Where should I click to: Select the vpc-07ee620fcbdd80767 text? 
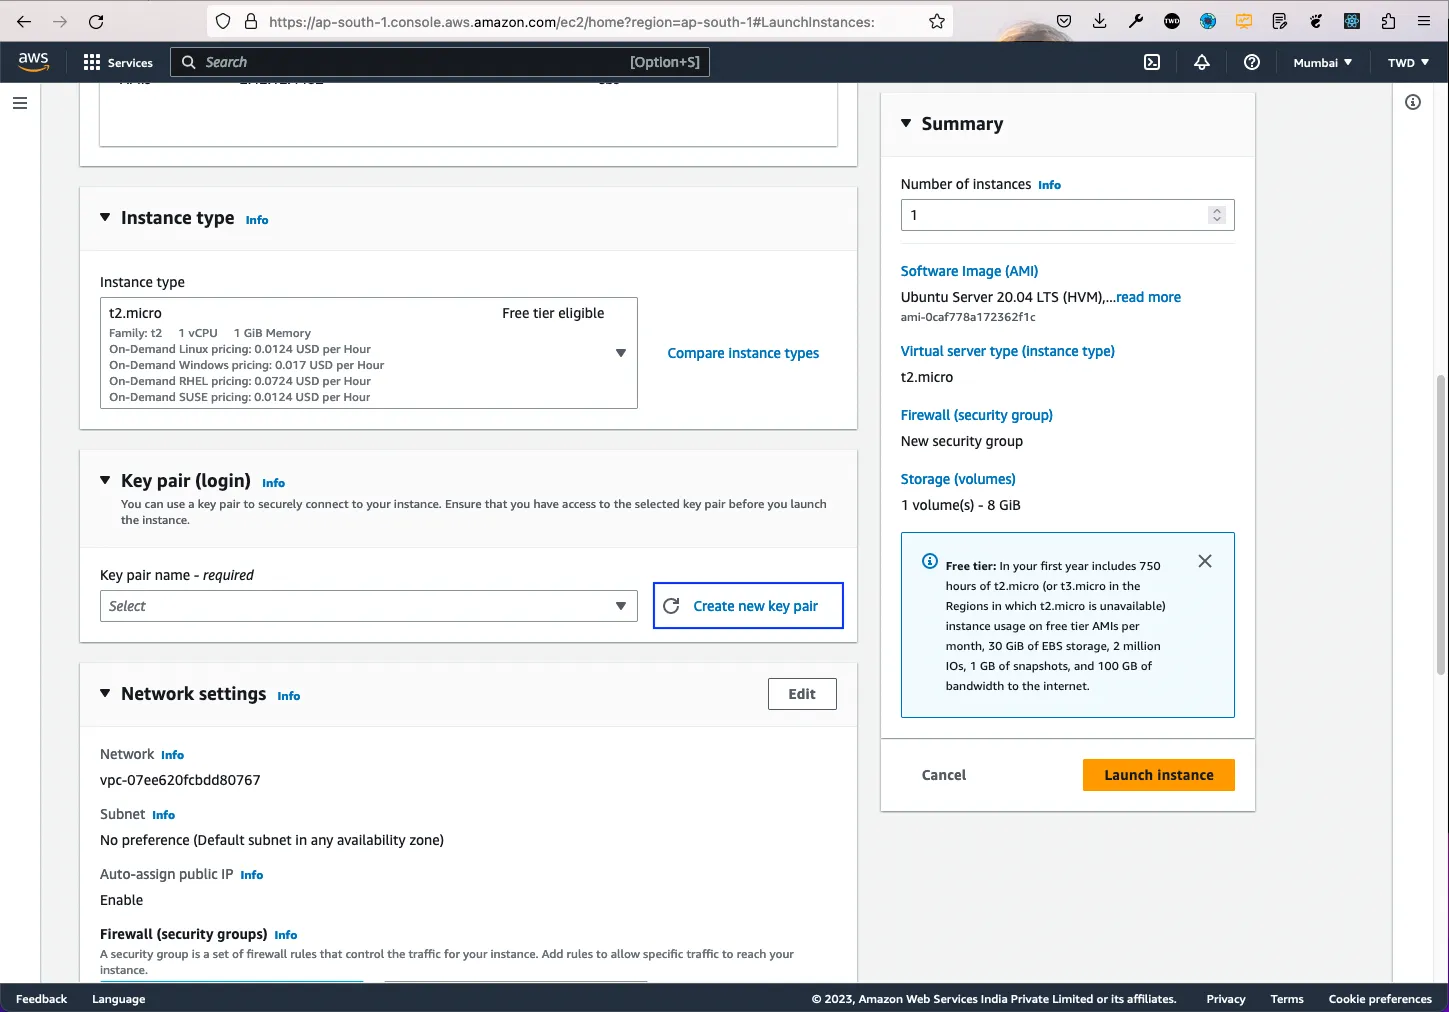pyautogui.click(x=180, y=780)
